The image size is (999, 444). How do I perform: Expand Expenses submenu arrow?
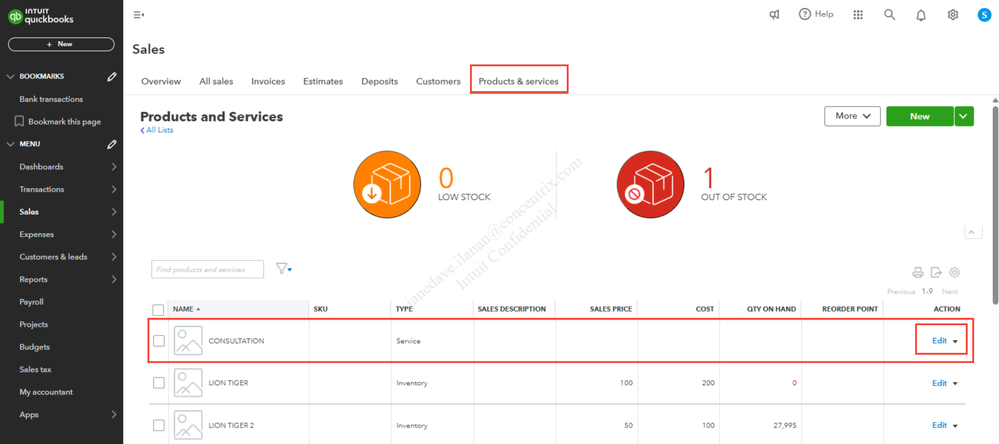pos(113,234)
